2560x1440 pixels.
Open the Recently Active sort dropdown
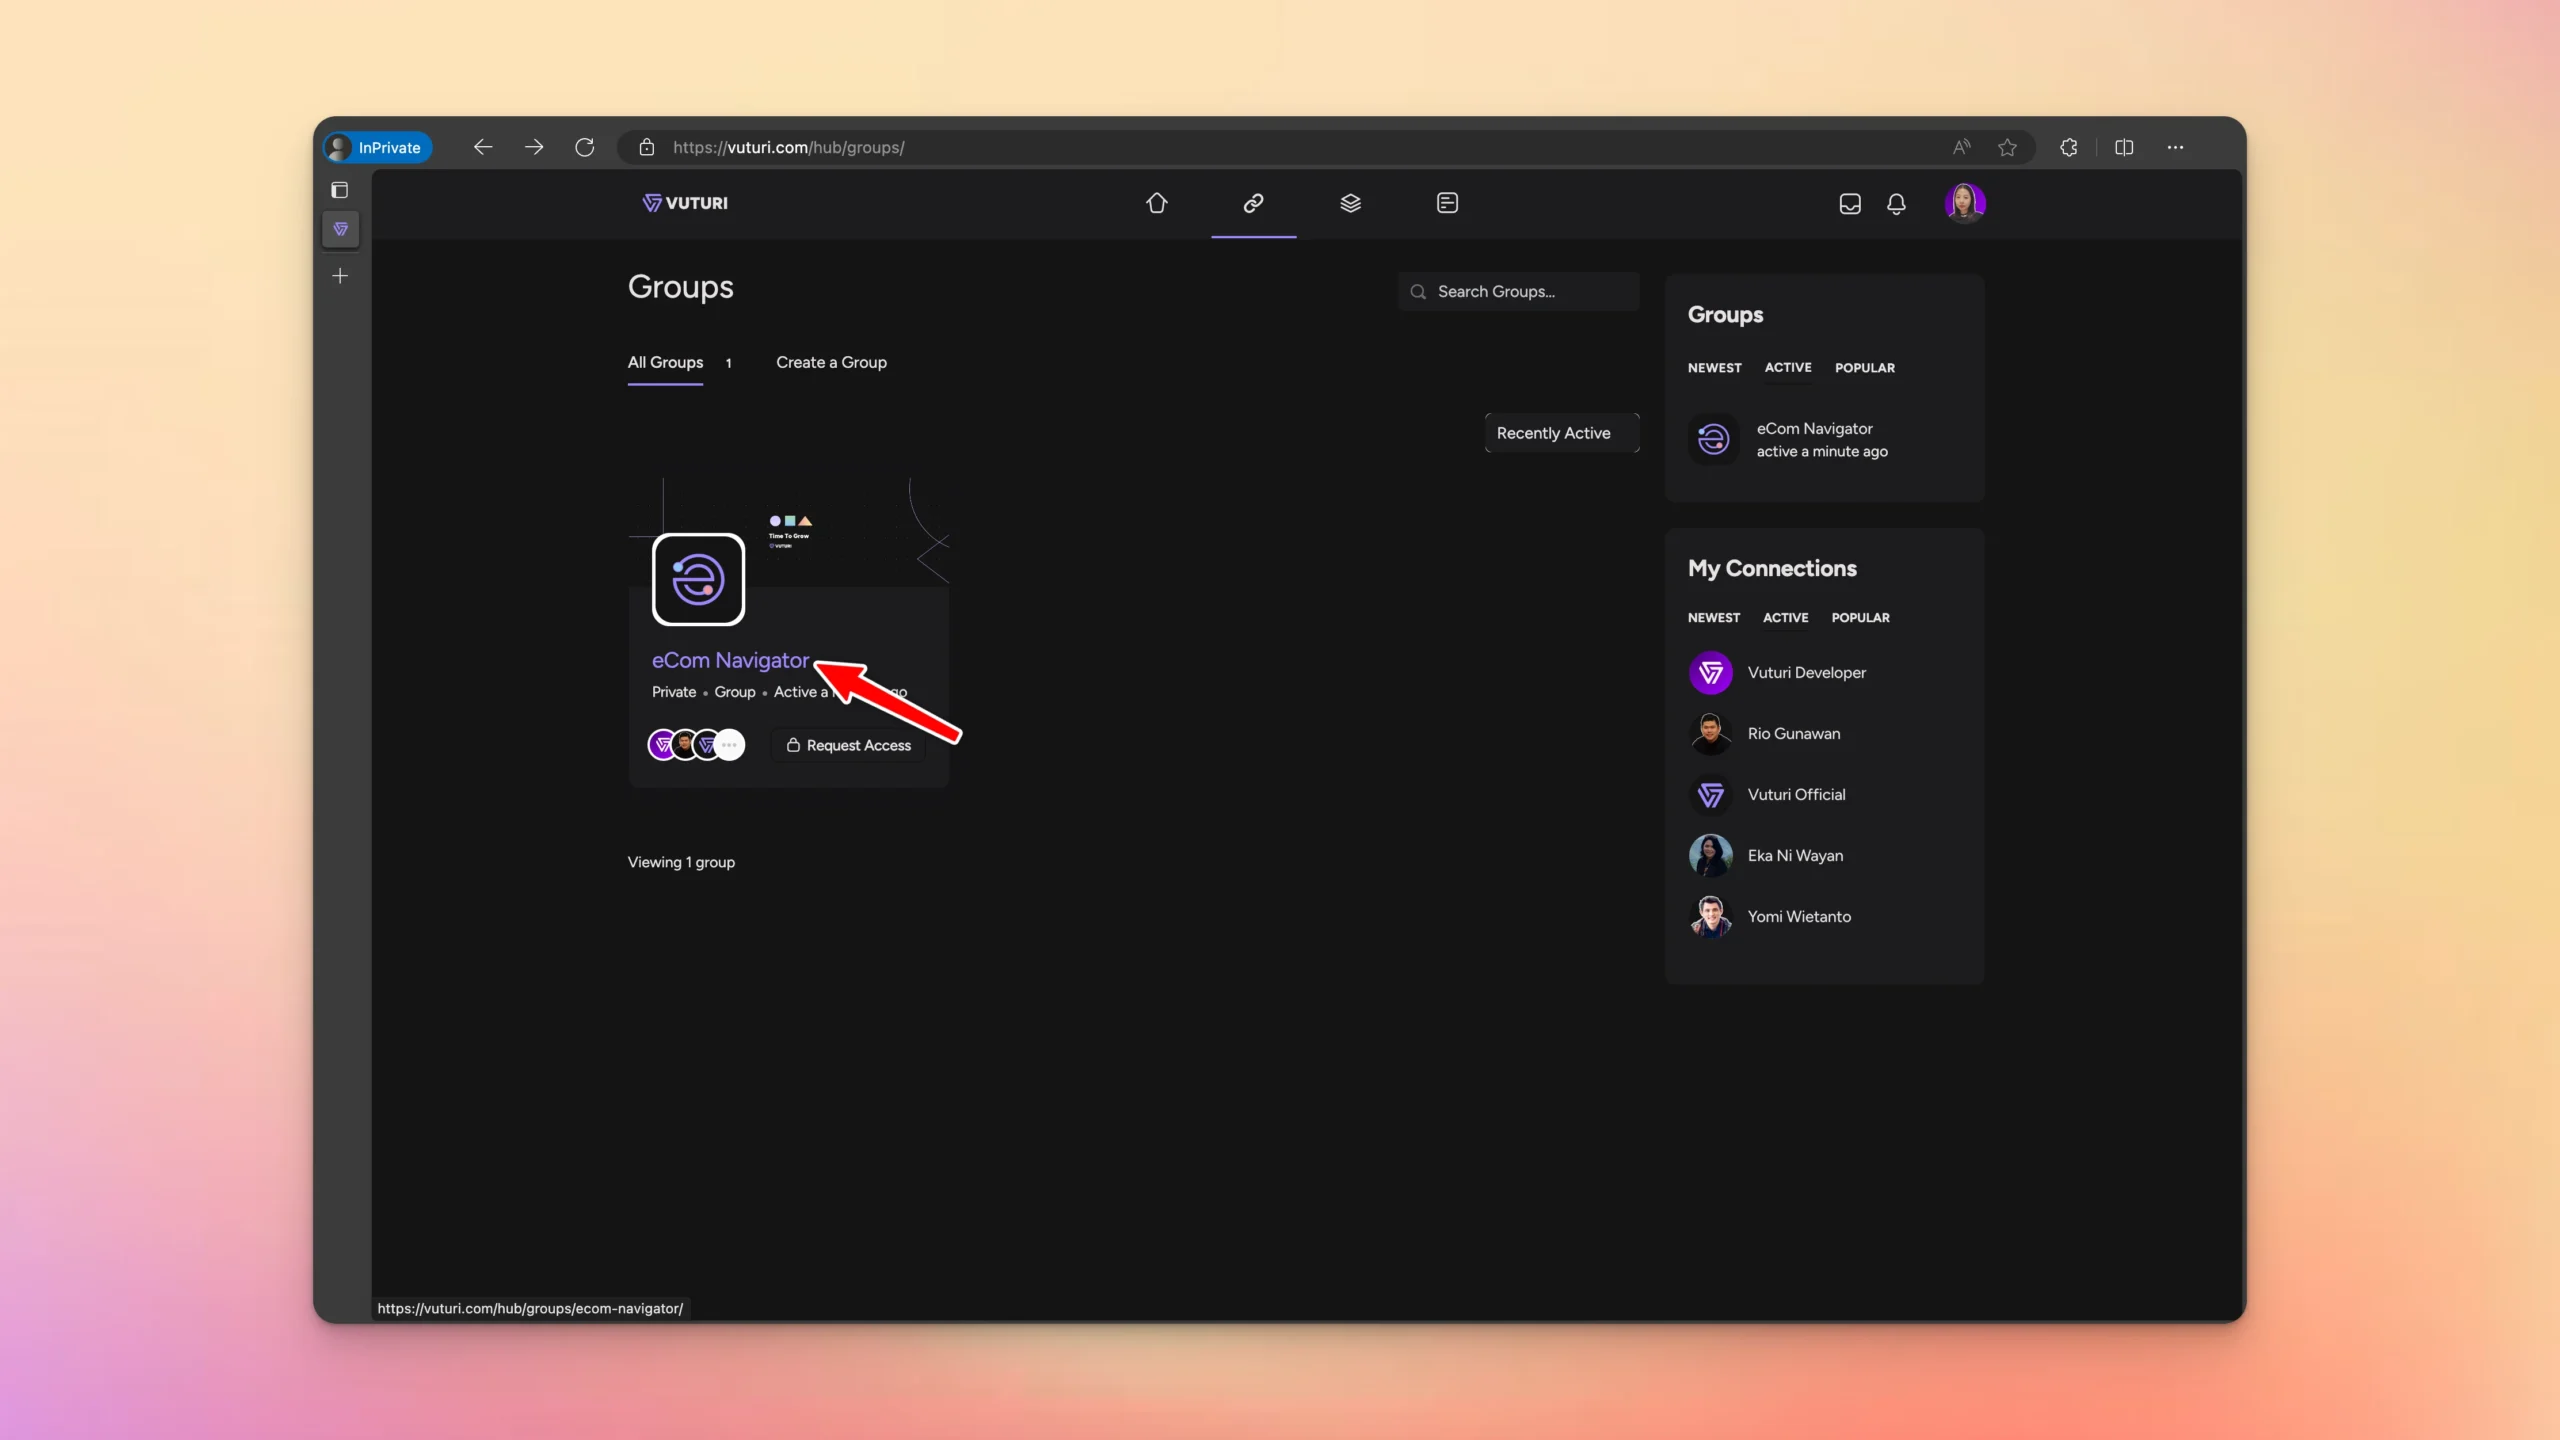(1562, 433)
